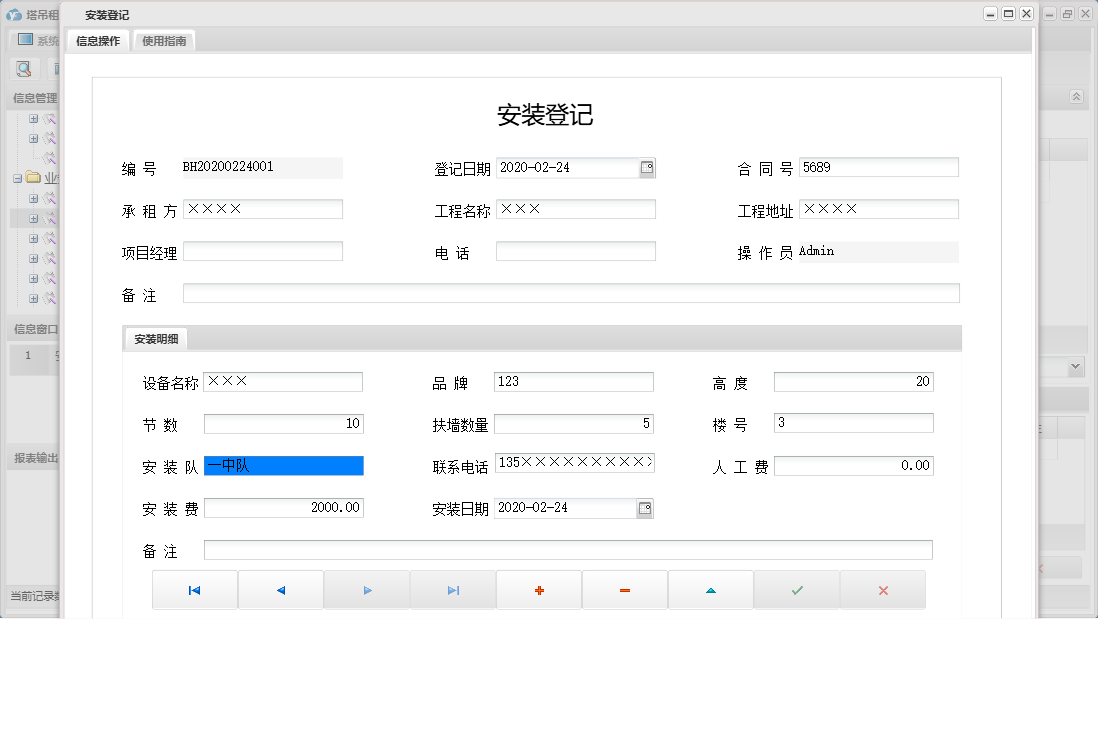The image size is (1098, 735).
Task: Select the 信息操作 tab
Action: 96,42
